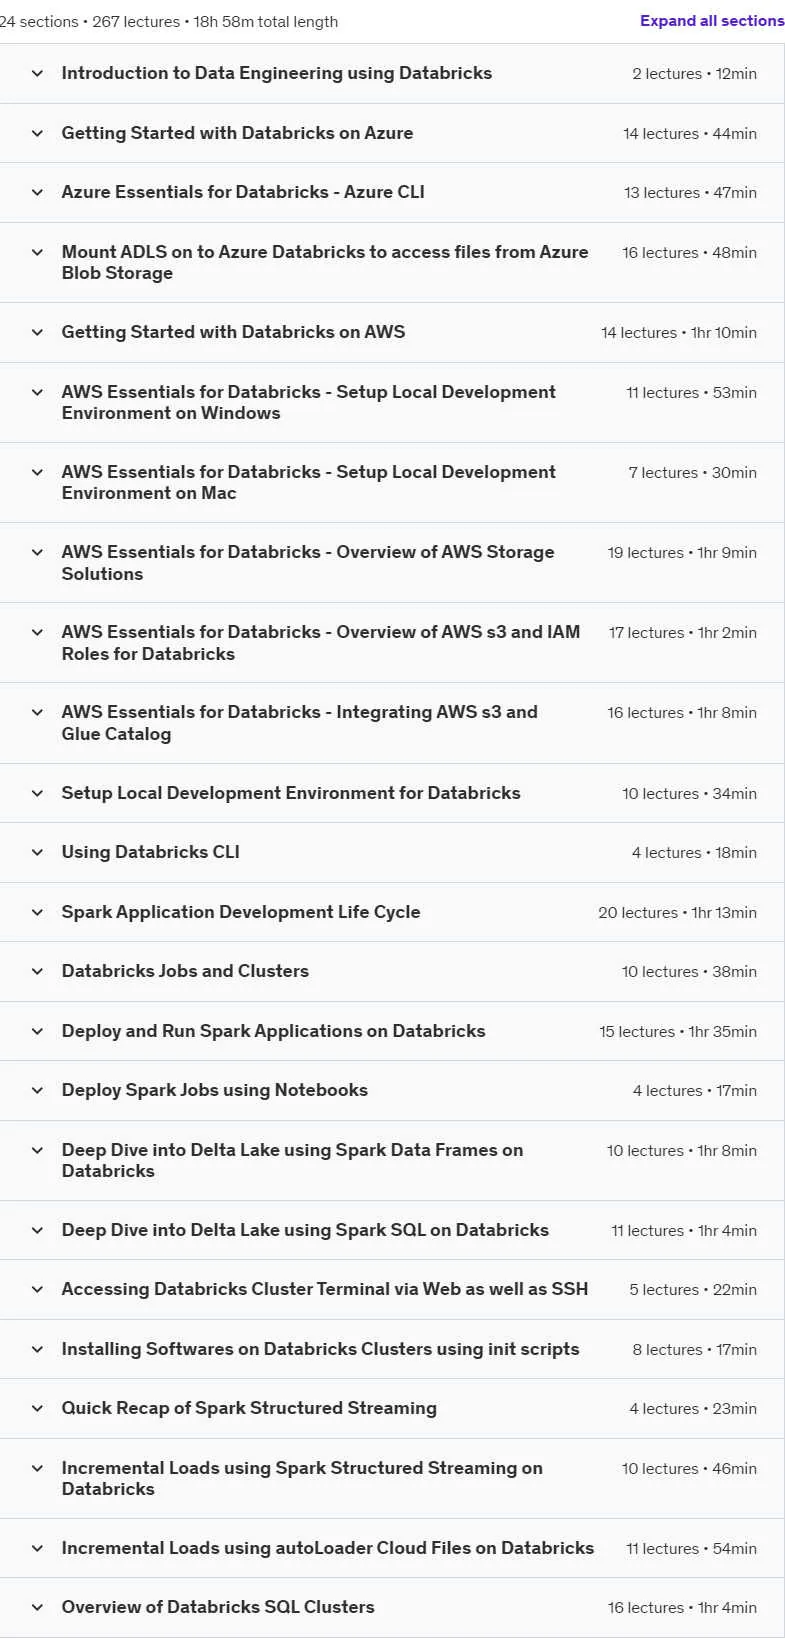This screenshot has height=1639, width=785.
Task: Expand chevron next to Using Databricks CLI
Action: pos(37,852)
